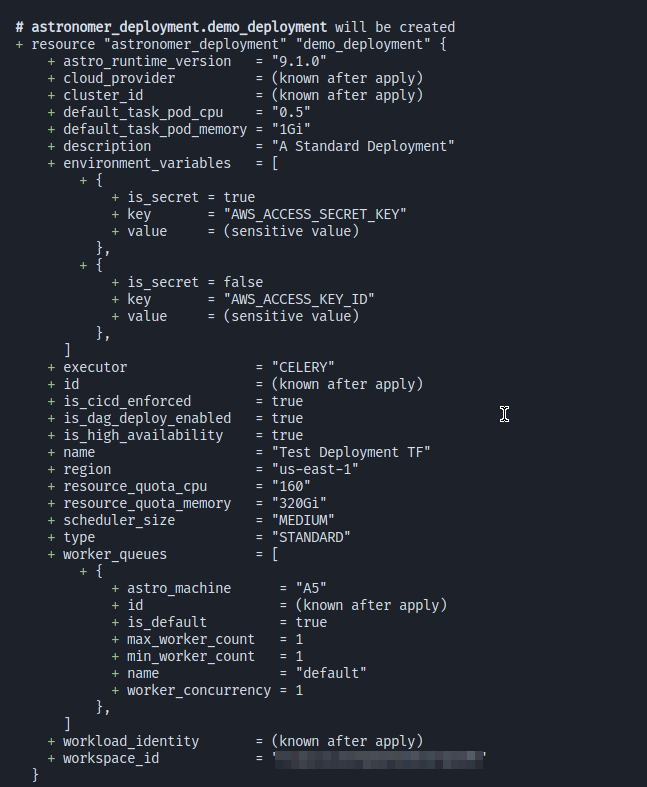Click the scheduler_size value "MEDIUM"

pos(304,520)
